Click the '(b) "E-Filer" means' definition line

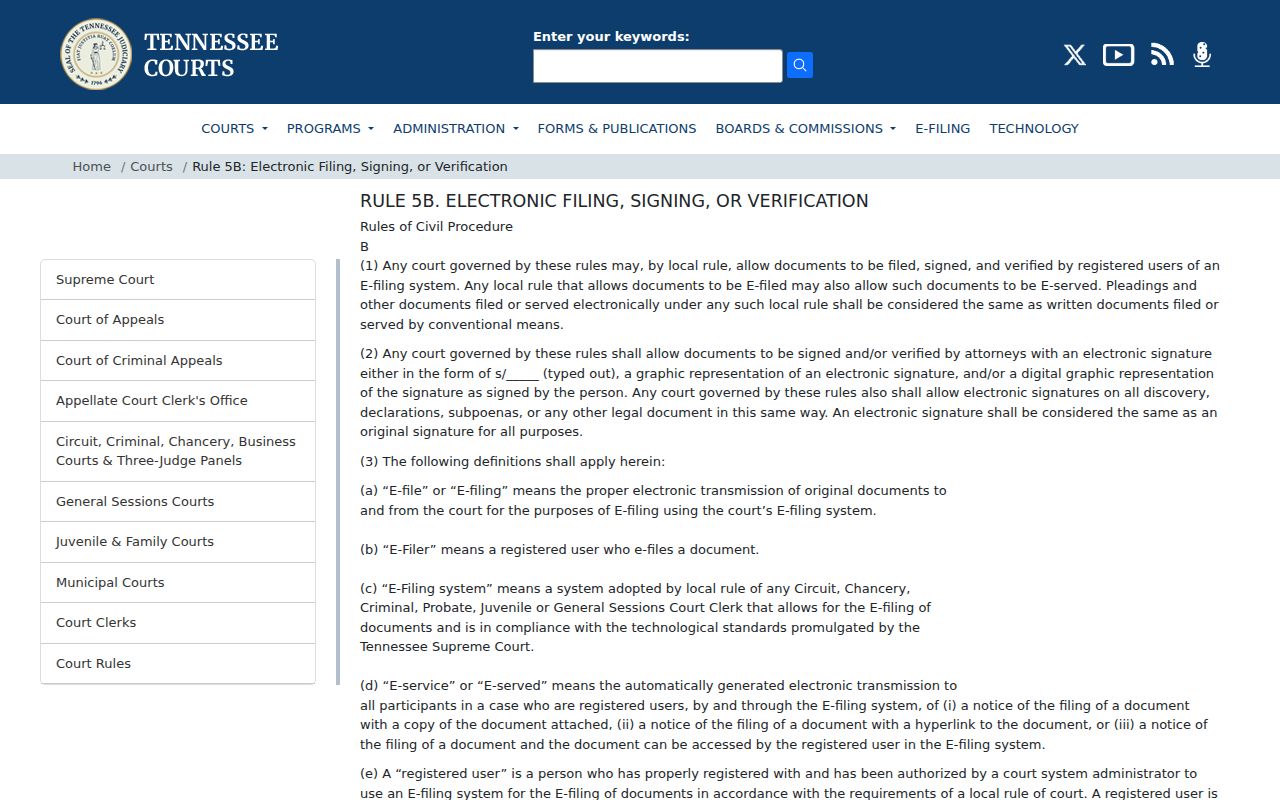(x=559, y=550)
